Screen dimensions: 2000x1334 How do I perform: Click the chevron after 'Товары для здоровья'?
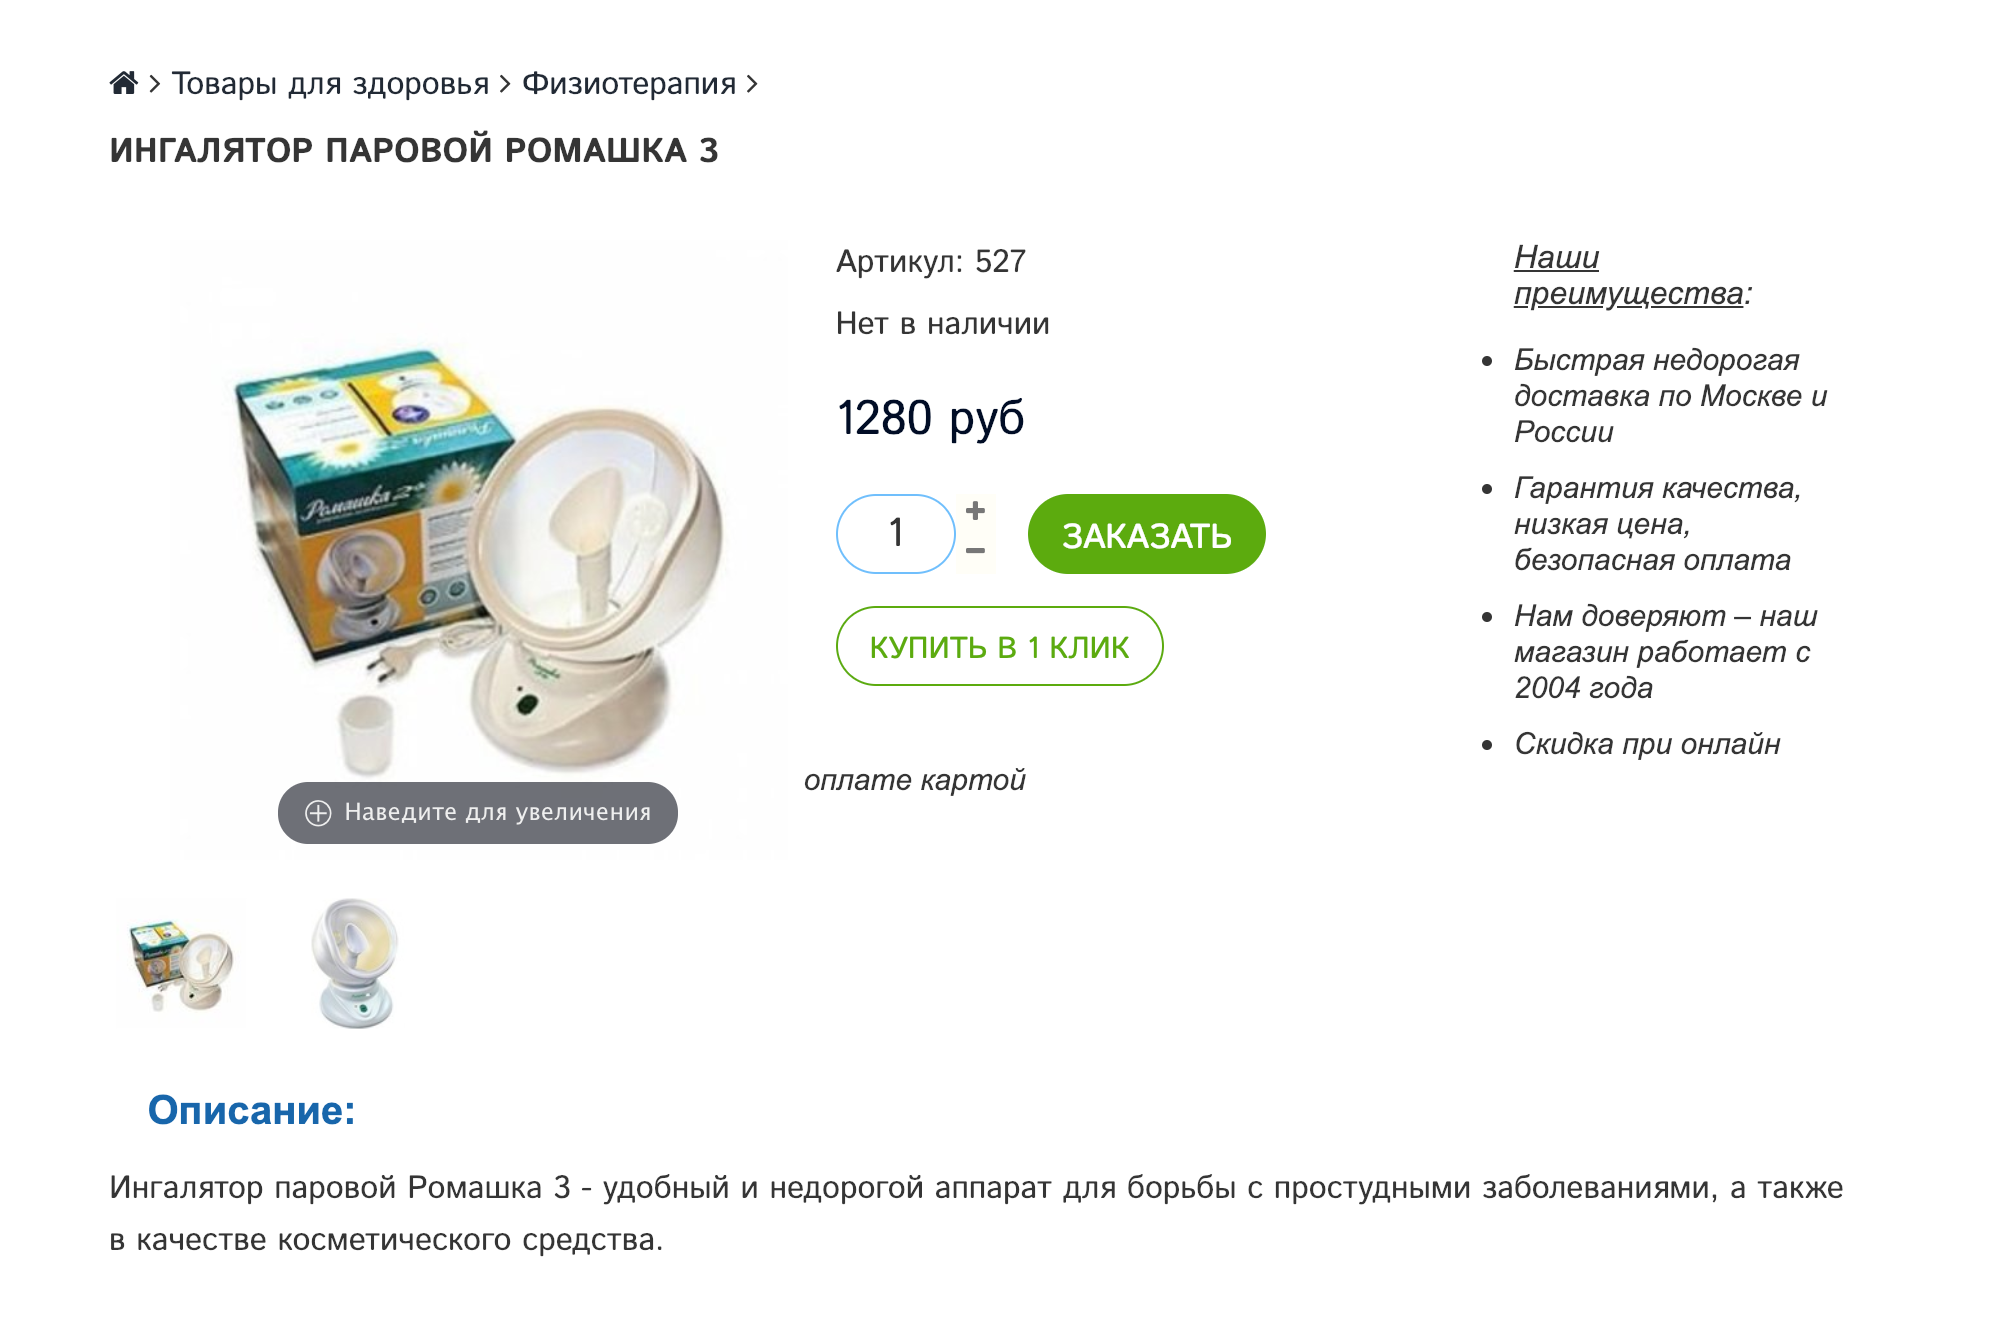point(505,84)
